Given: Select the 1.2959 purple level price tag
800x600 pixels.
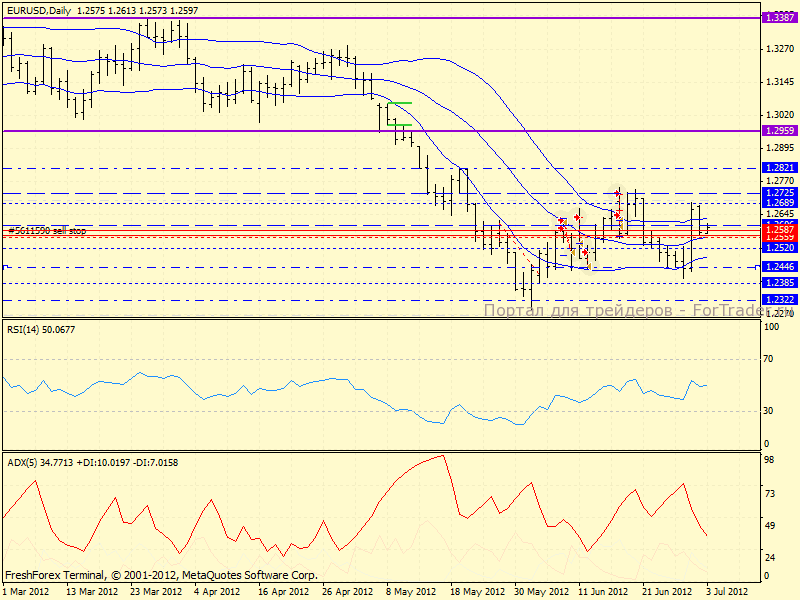Looking at the screenshot, I should [x=777, y=131].
